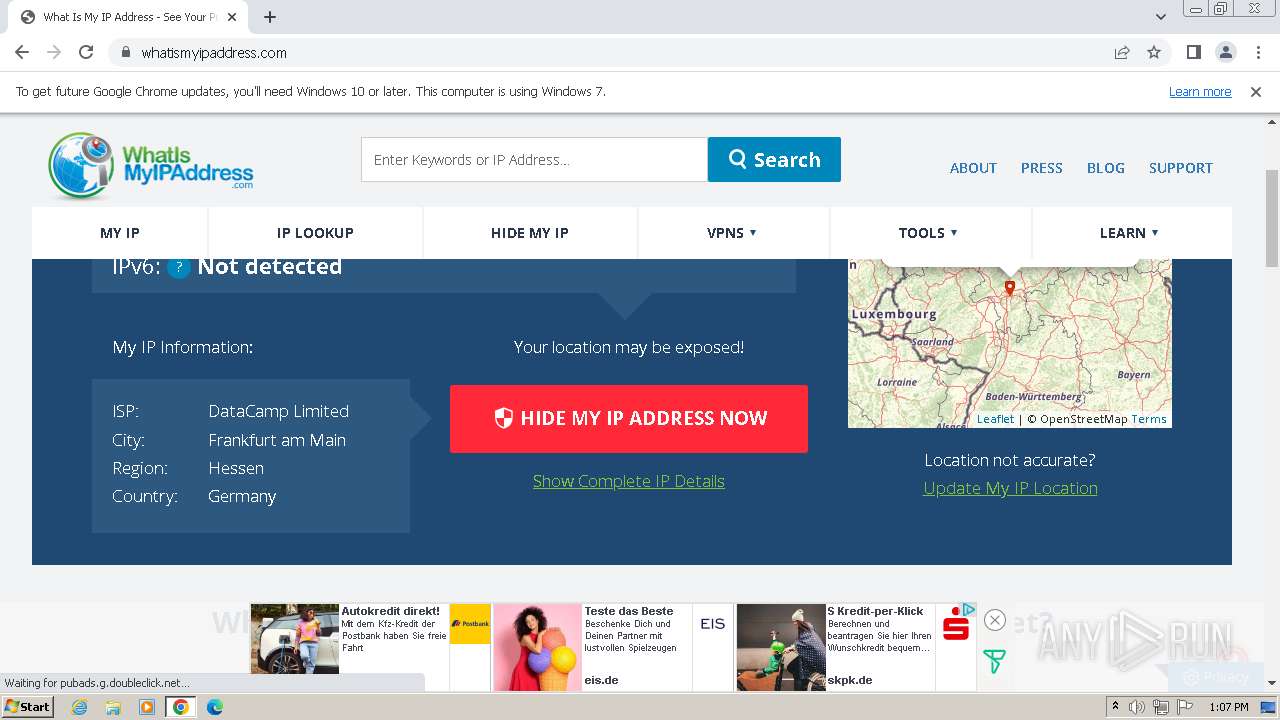
Task: Open the BLOG link
Action: 1106,168
